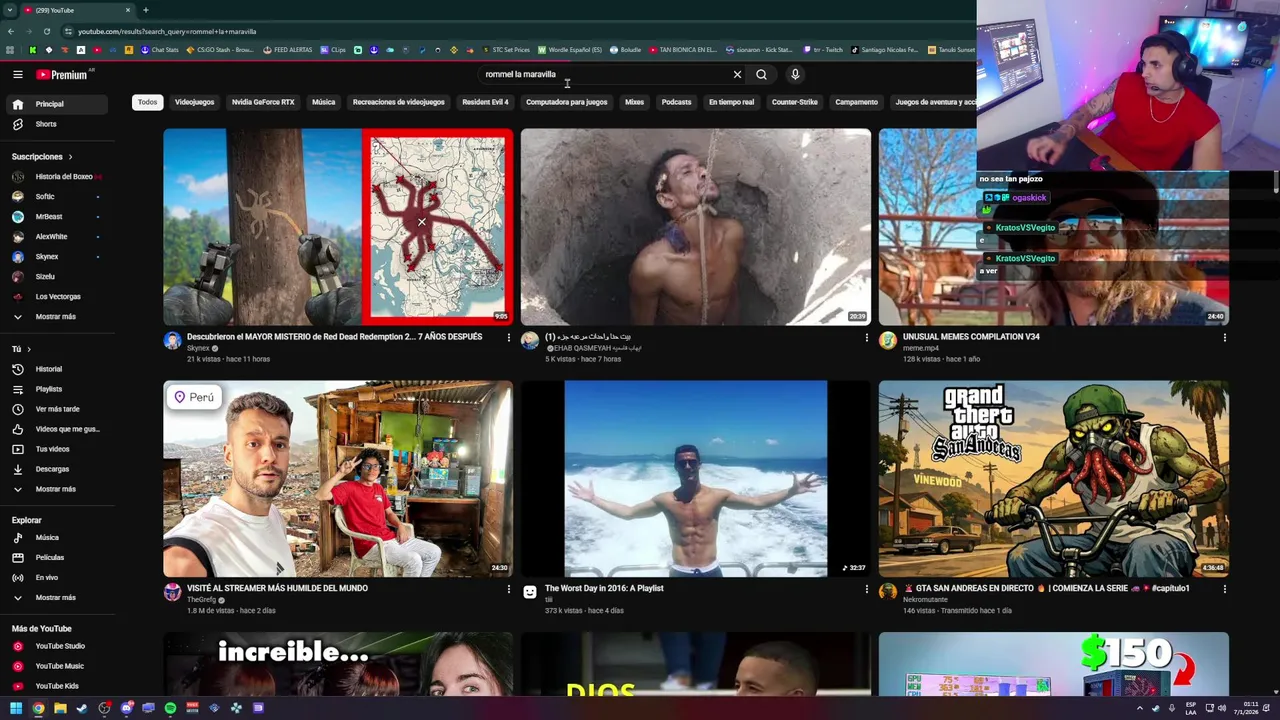Open the Suscripciones section chevron
The image size is (1280, 720).
click(70, 157)
